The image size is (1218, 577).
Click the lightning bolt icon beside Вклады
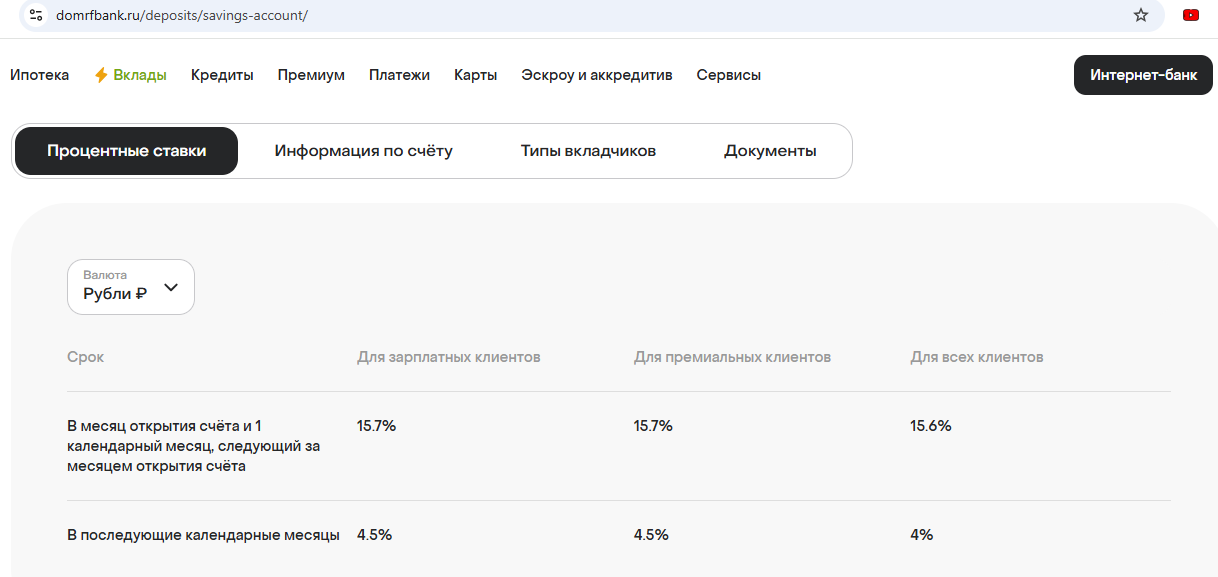(x=101, y=75)
